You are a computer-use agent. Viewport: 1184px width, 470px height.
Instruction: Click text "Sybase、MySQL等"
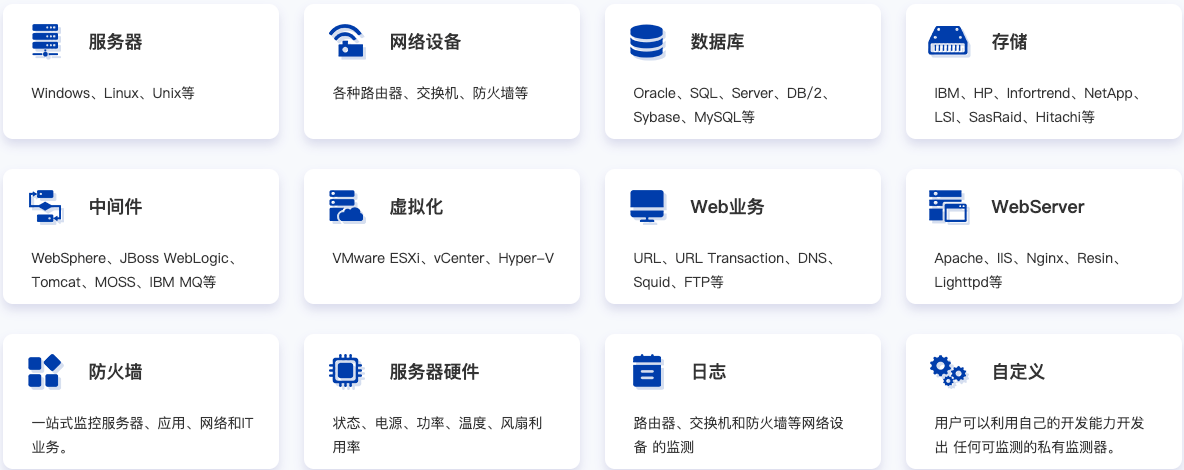click(694, 118)
